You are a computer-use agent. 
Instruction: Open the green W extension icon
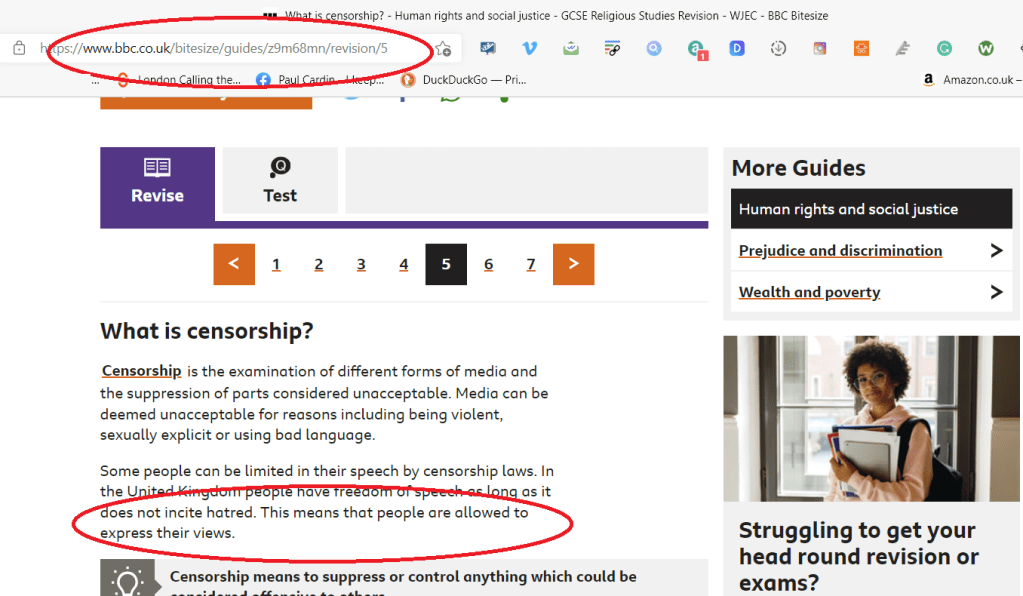click(985, 48)
